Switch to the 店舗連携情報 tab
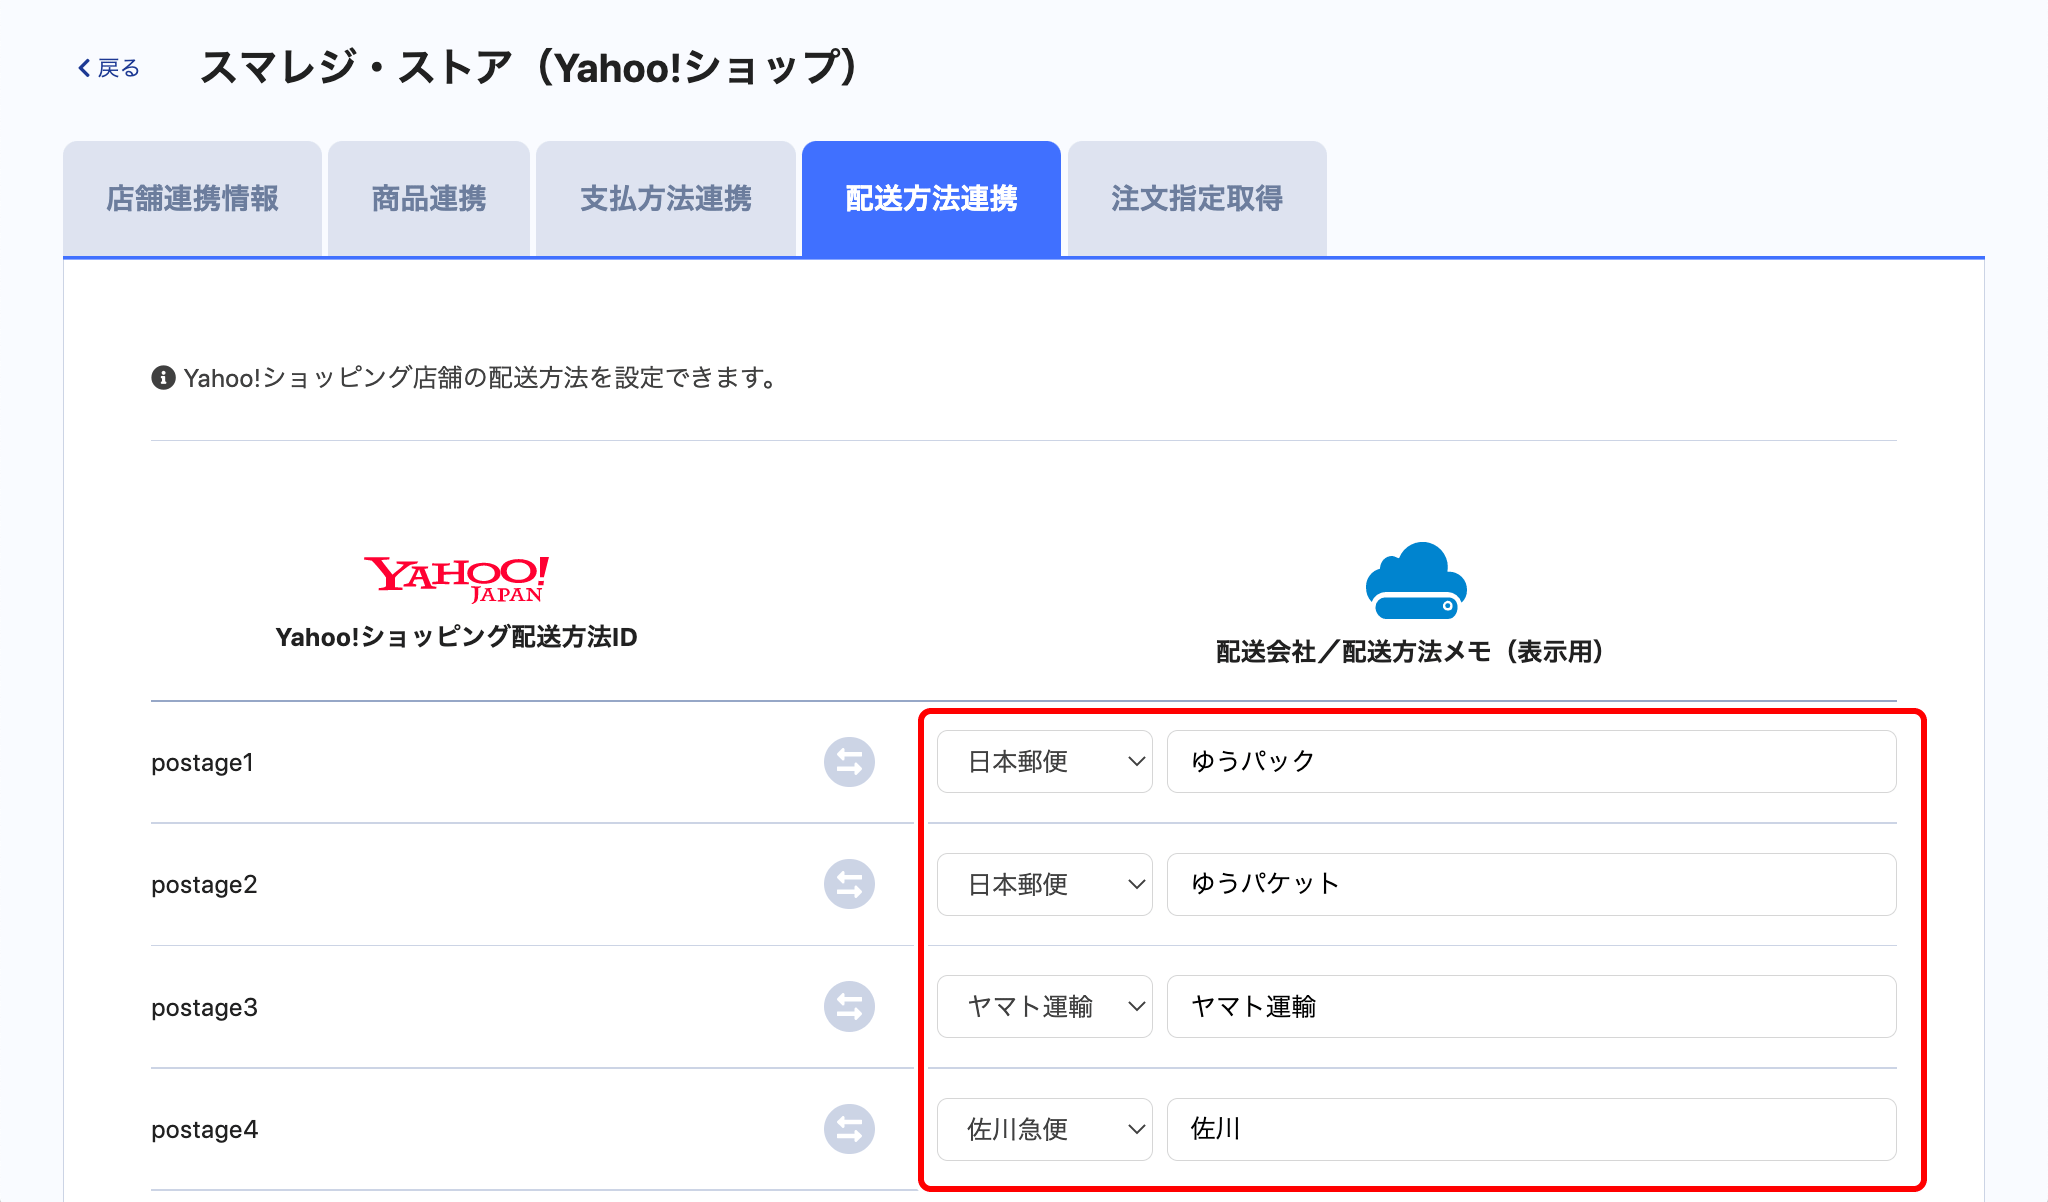Viewport: 2048px width, 1202px height. click(x=192, y=199)
